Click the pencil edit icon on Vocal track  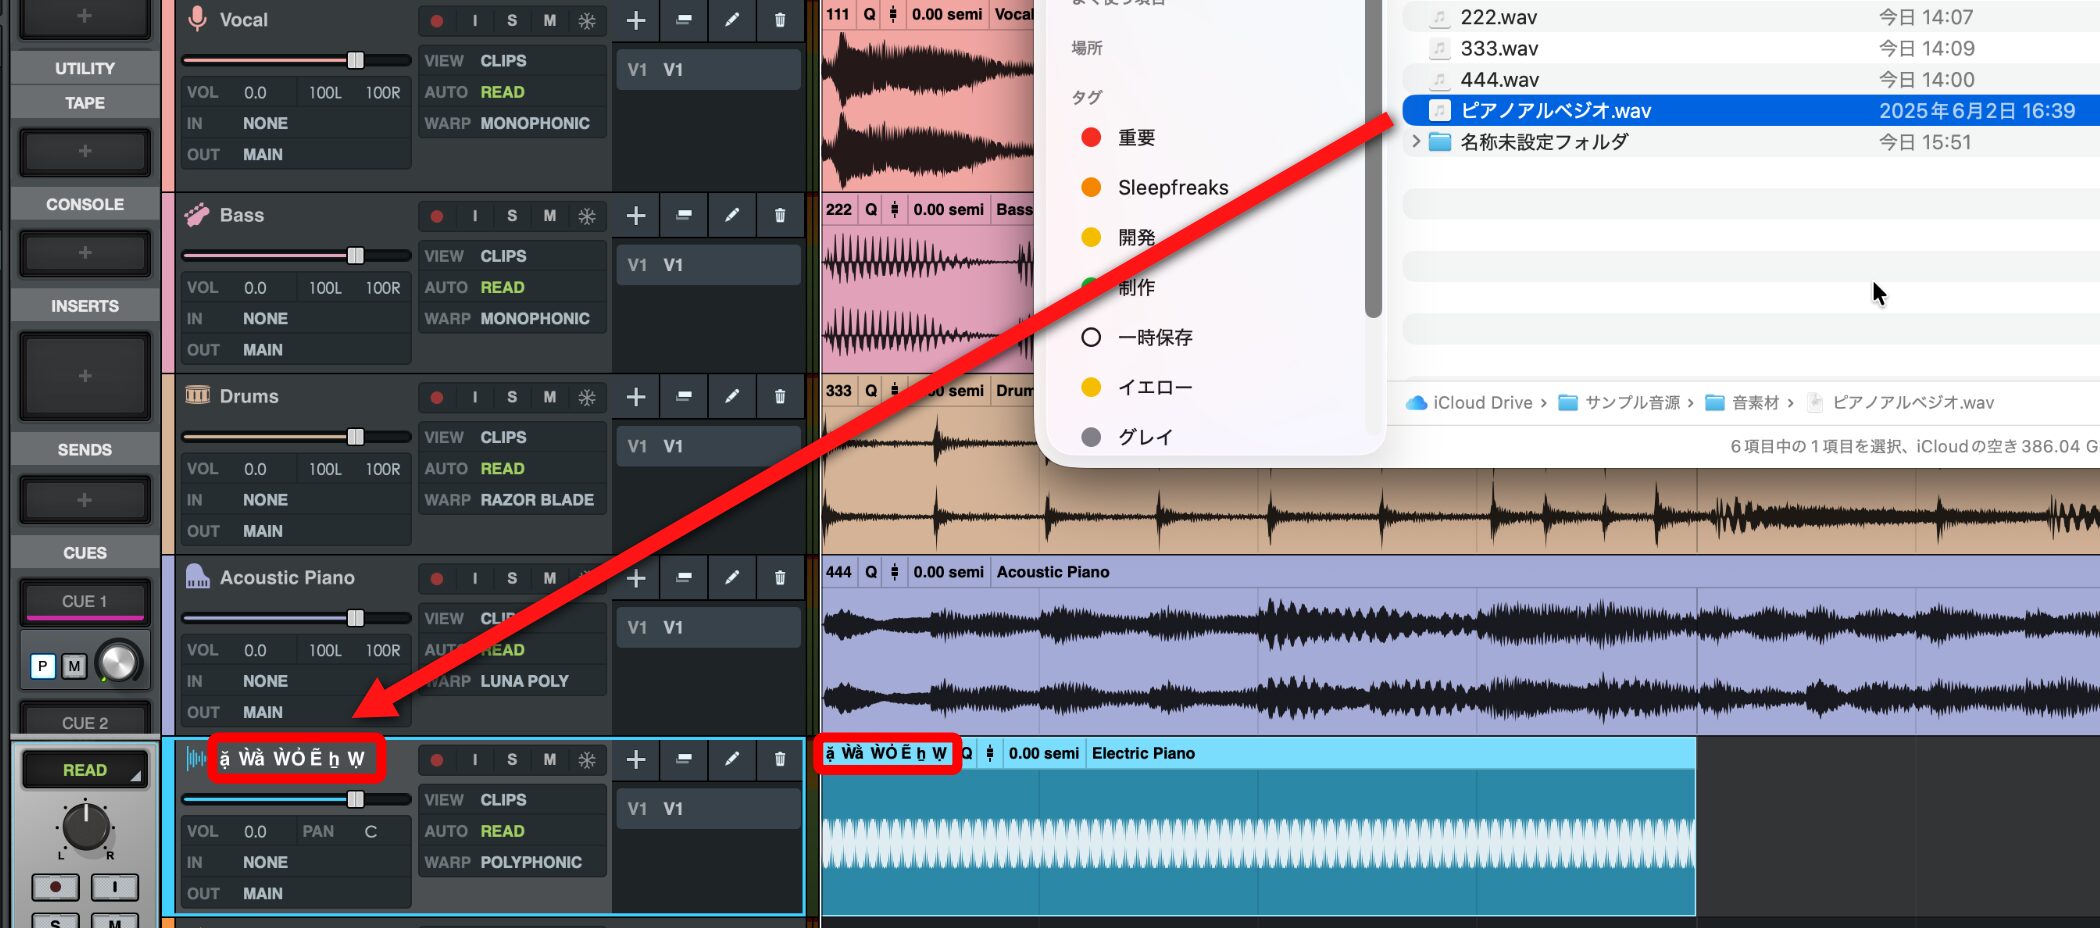tap(732, 20)
